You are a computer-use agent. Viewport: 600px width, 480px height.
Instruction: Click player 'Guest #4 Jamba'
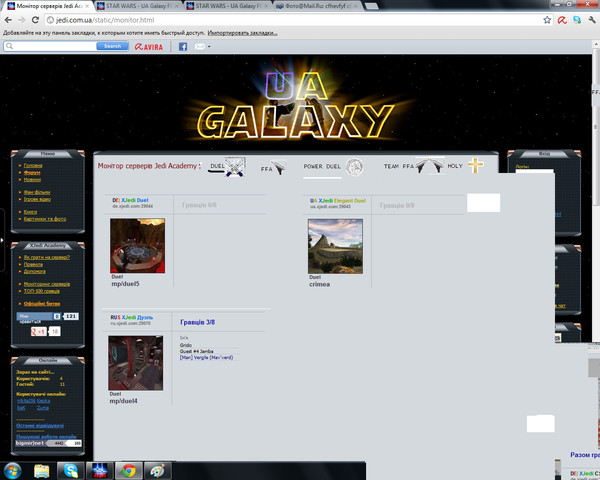(x=197, y=351)
